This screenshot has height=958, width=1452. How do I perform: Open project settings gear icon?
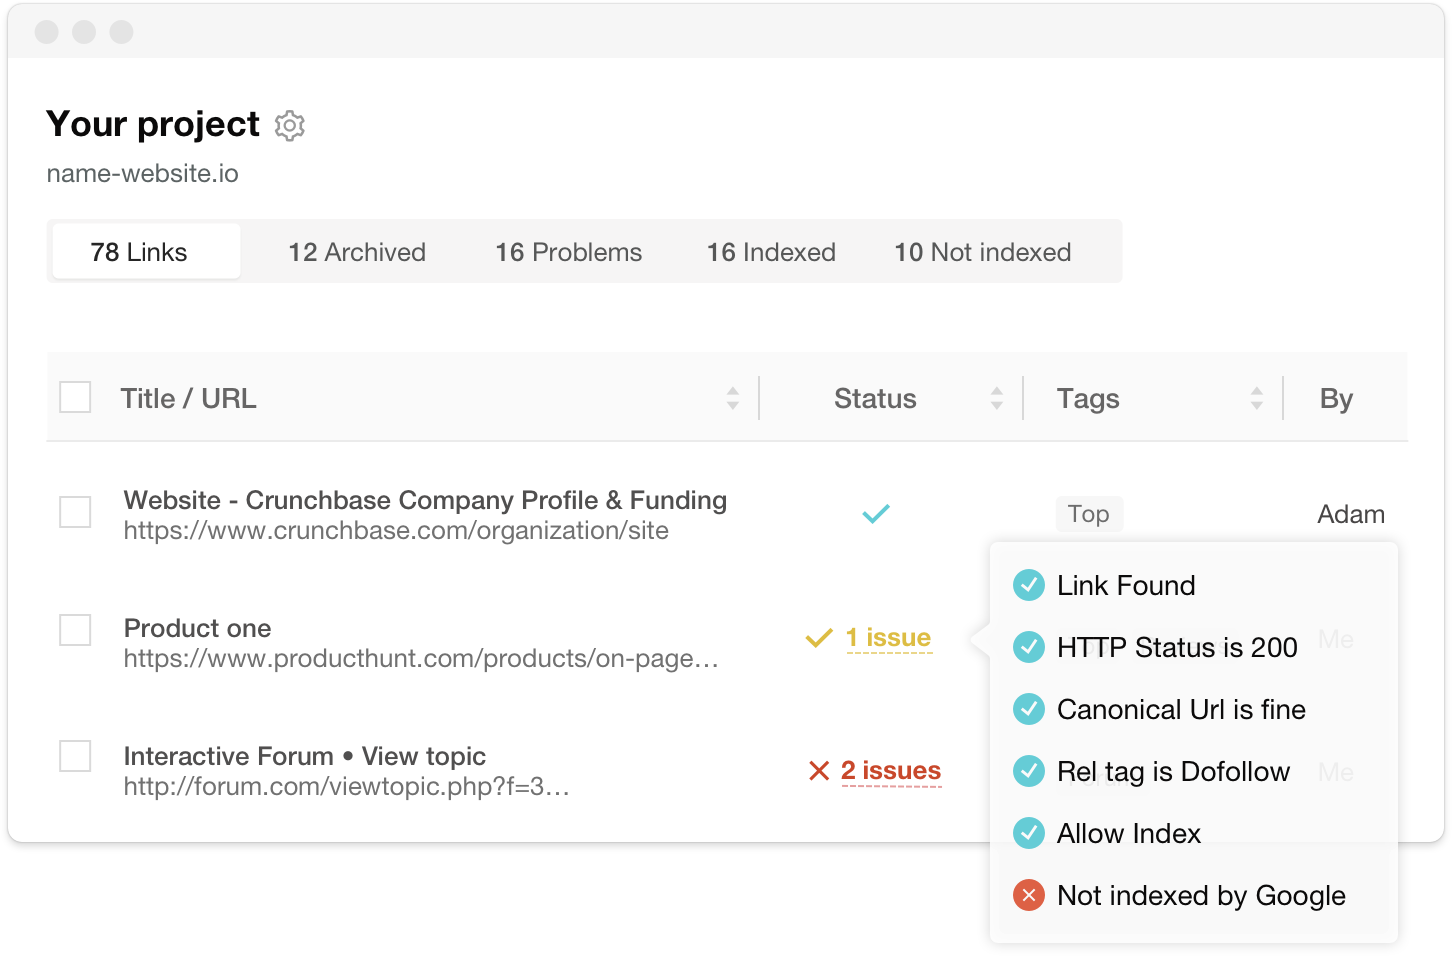290,126
